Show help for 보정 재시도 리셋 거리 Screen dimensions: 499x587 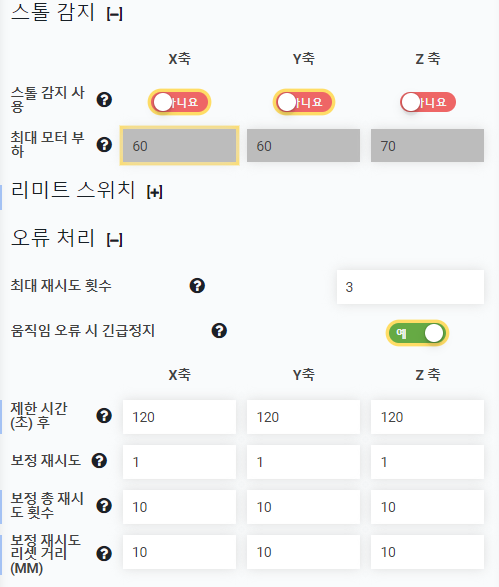(104, 554)
